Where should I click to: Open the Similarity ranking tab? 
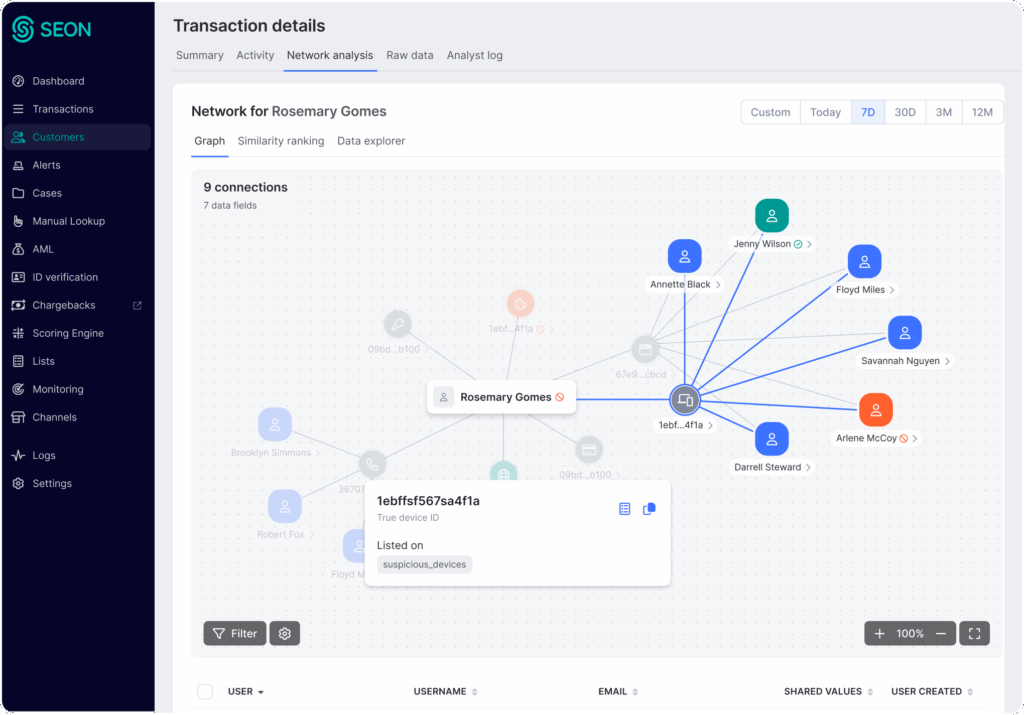coord(281,141)
